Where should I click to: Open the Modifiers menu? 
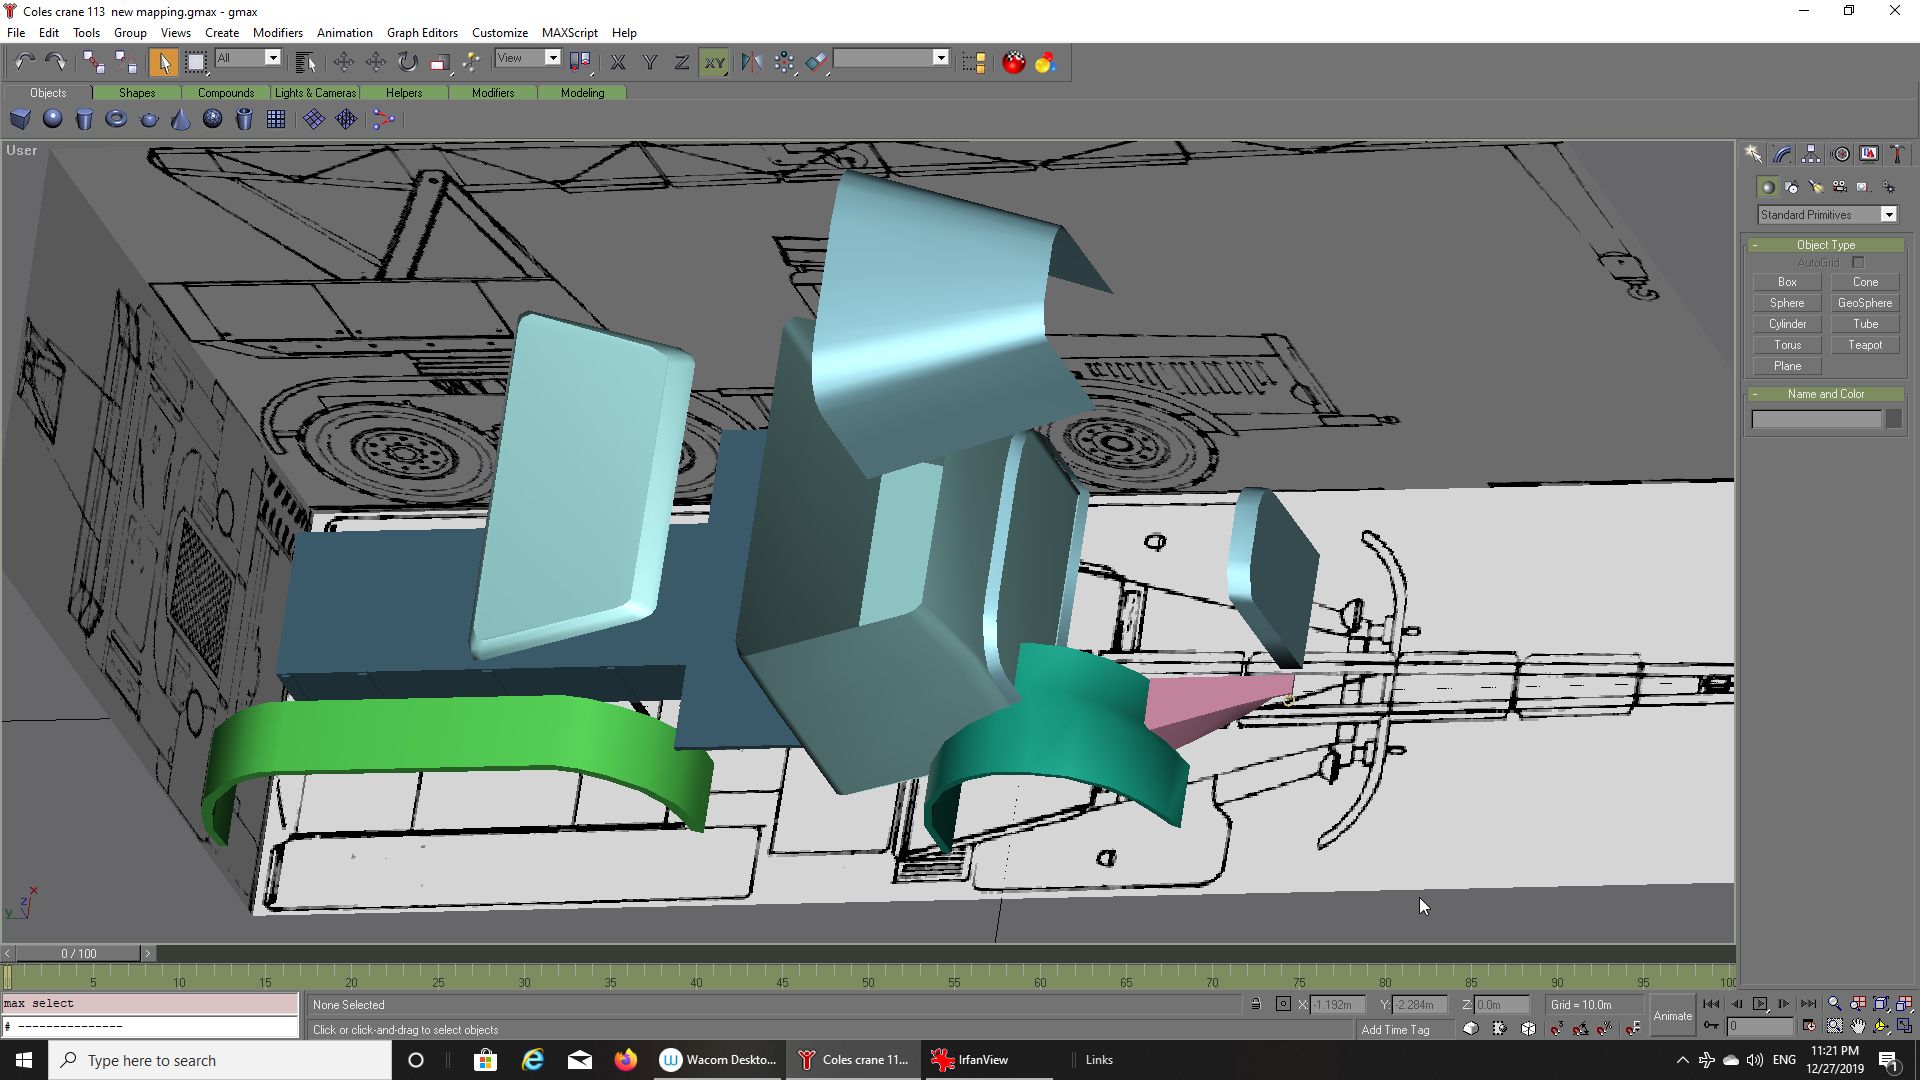(x=277, y=32)
